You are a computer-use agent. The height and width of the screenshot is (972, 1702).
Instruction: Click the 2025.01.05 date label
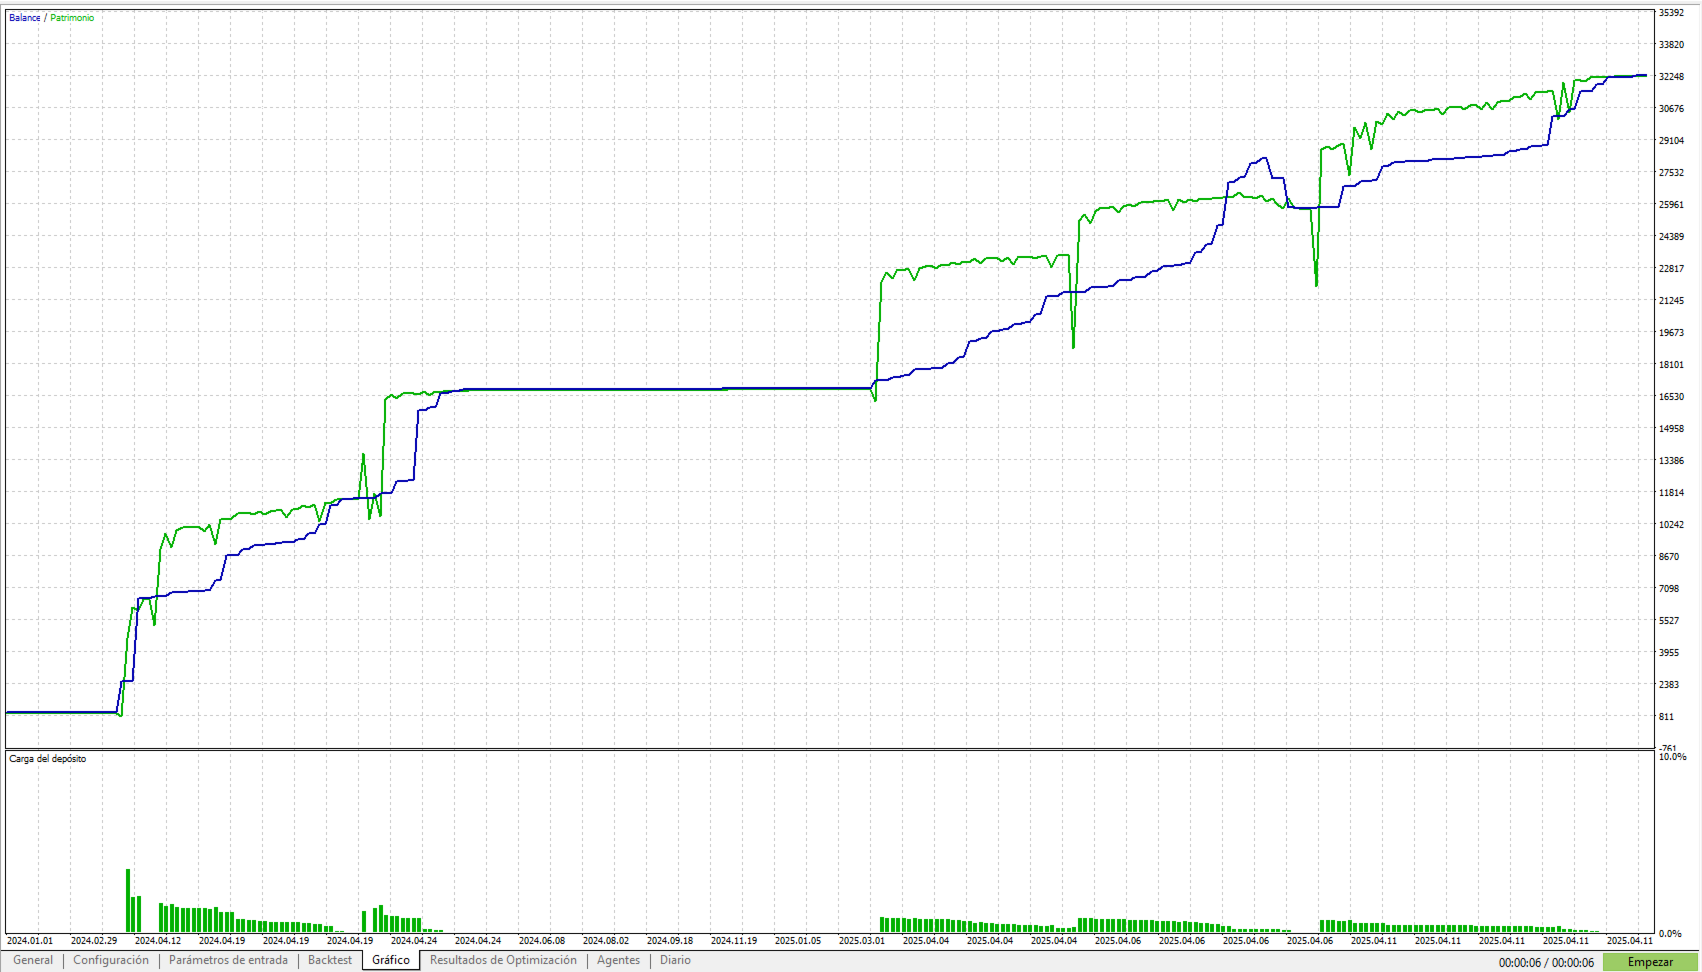click(x=798, y=941)
